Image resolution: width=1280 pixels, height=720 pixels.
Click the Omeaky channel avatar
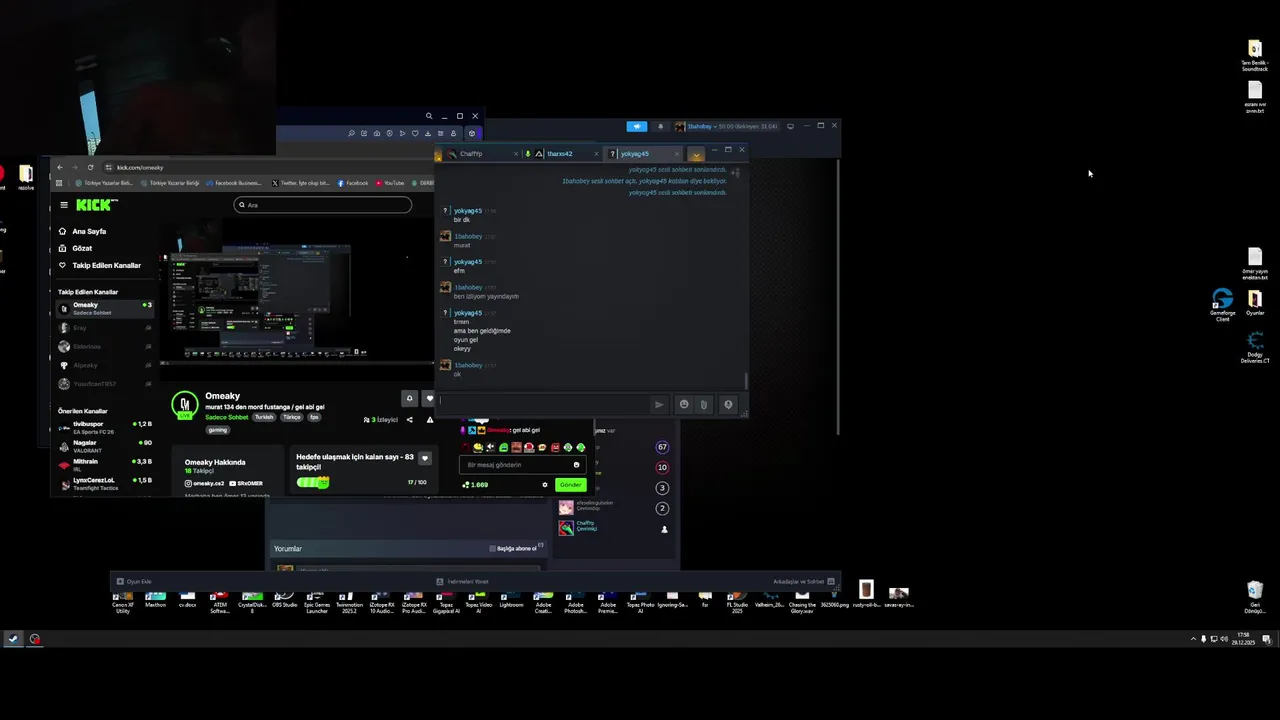coord(184,405)
